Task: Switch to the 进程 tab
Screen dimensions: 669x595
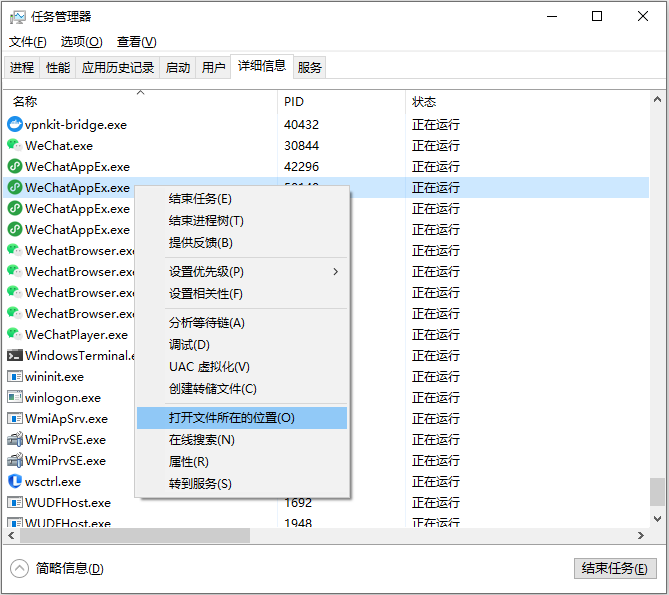Action: point(22,67)
